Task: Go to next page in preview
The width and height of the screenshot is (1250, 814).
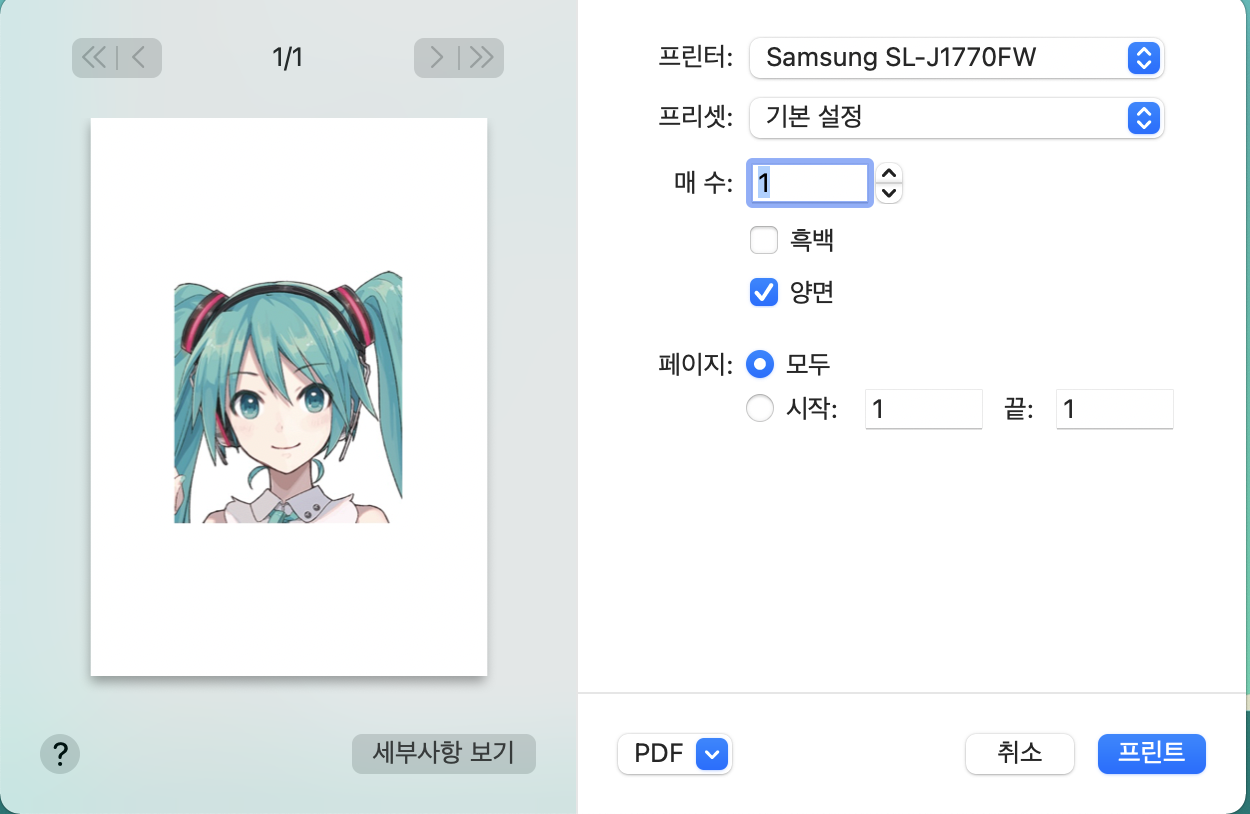Action: point(436,58)
